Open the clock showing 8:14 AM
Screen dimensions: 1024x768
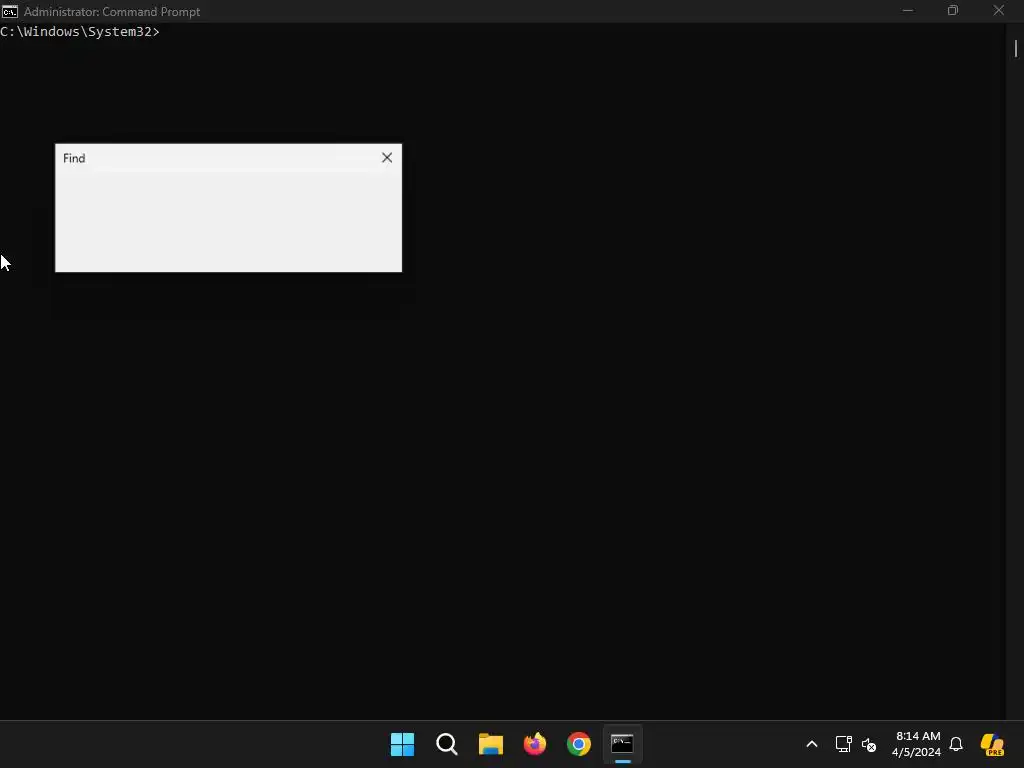916,744
